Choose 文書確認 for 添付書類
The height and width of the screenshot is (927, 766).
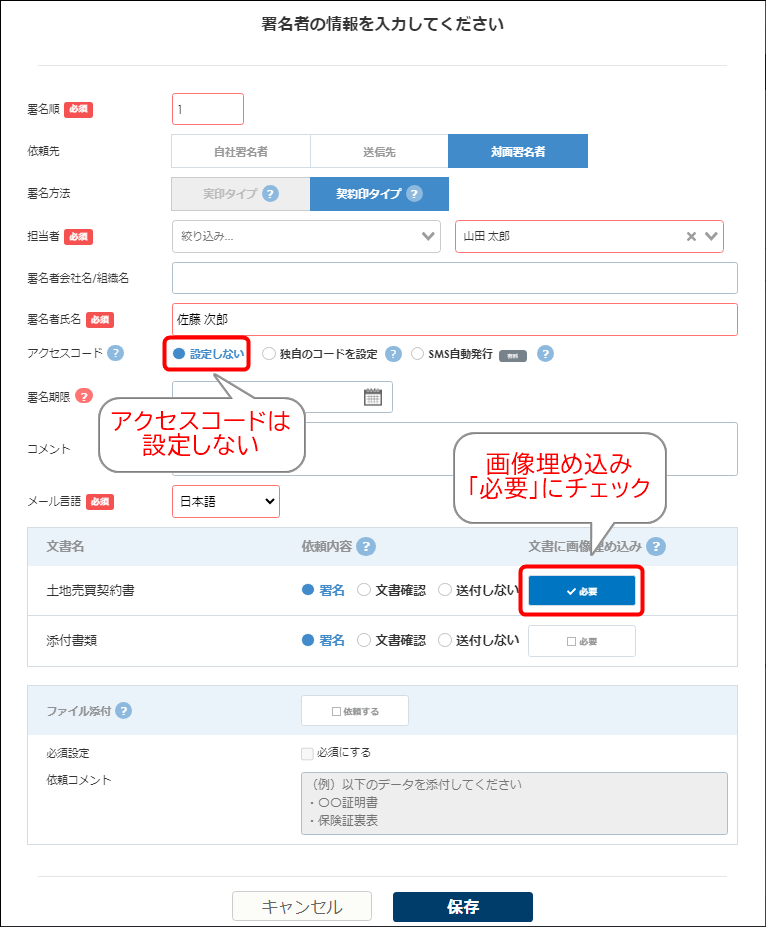click(x=391, y=640)
